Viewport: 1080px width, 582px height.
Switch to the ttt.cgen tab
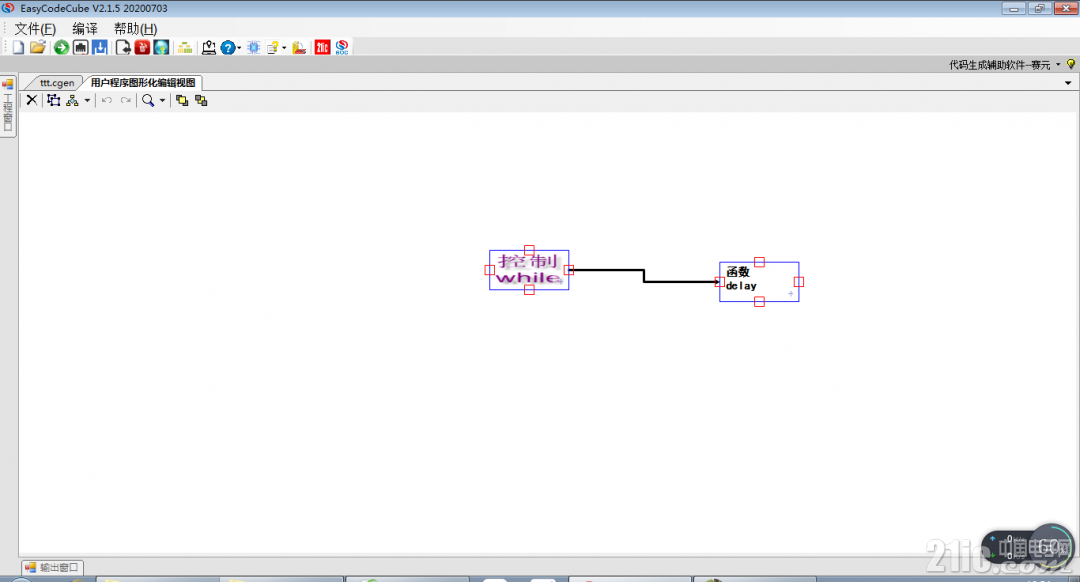point(56,83)
